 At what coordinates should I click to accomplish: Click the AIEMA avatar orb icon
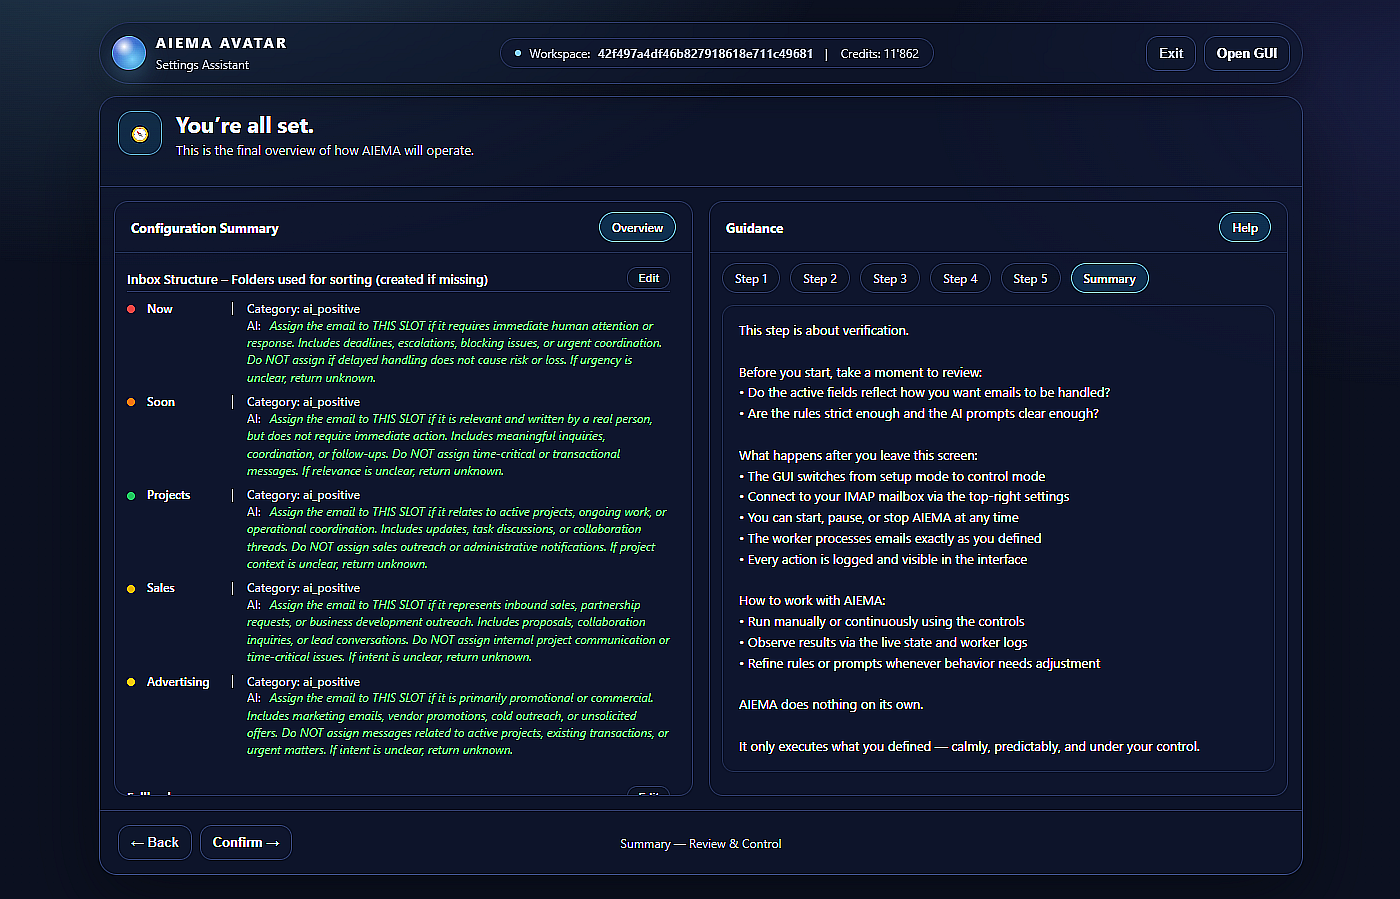click(x=129, y=53)
